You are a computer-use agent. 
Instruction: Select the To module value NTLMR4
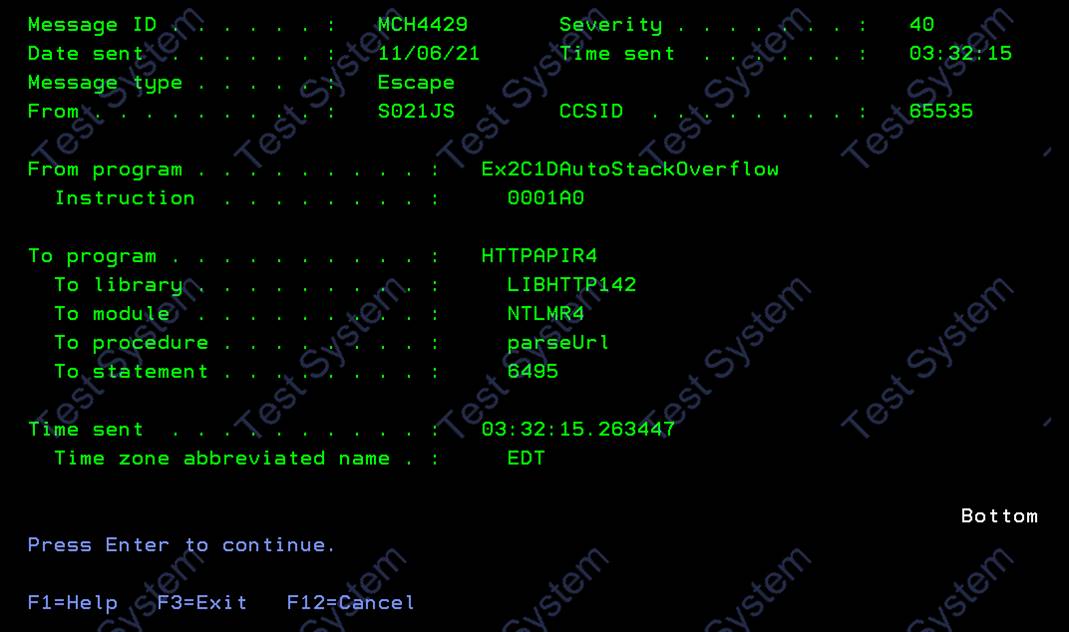[x=545, y=314]
